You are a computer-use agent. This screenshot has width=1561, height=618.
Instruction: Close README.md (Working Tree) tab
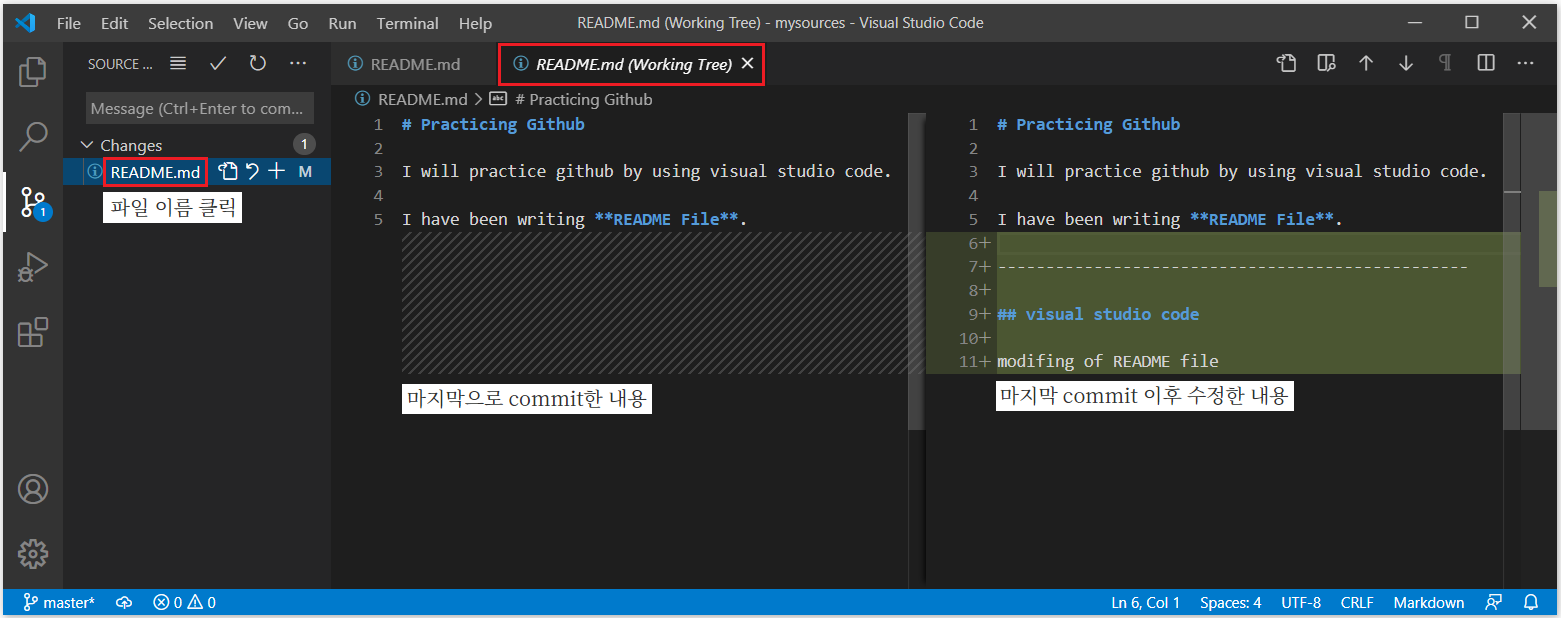pyautogui.click(x=747, y=63)
